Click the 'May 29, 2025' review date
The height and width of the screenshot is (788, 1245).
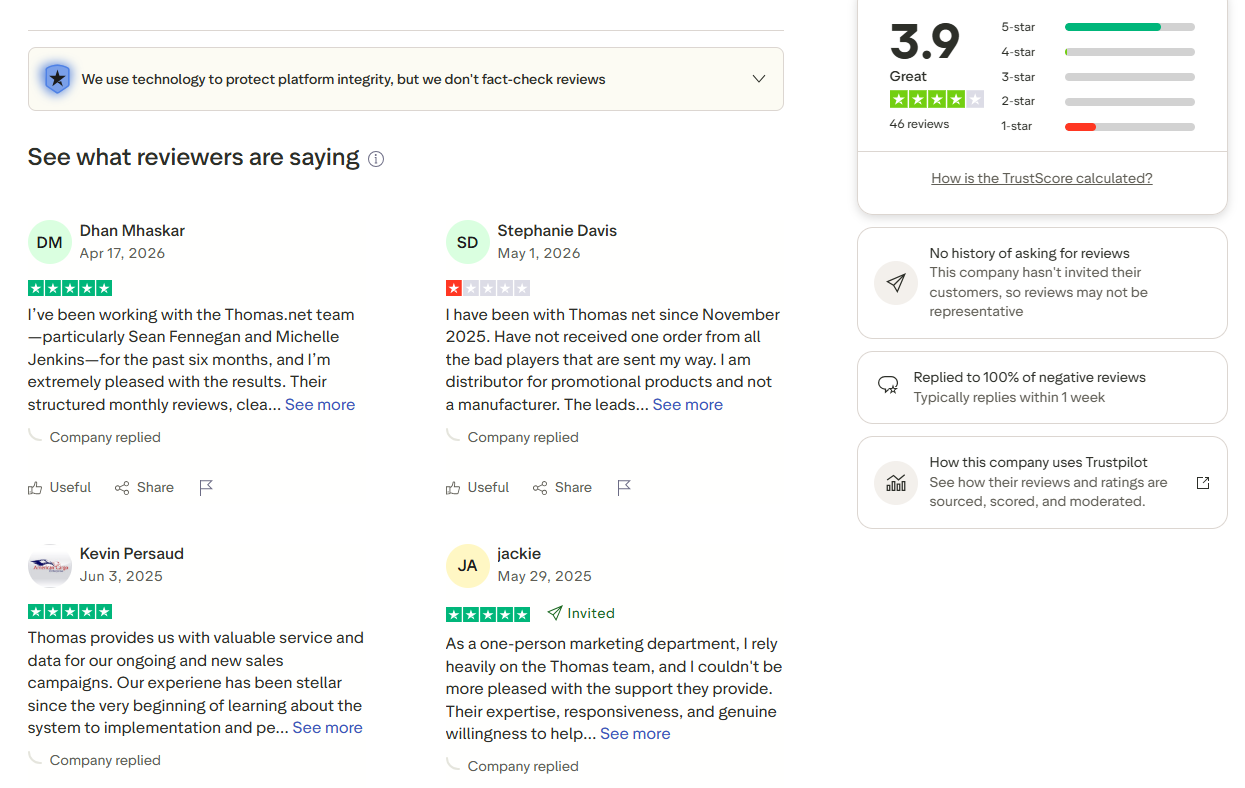point(545,577)
